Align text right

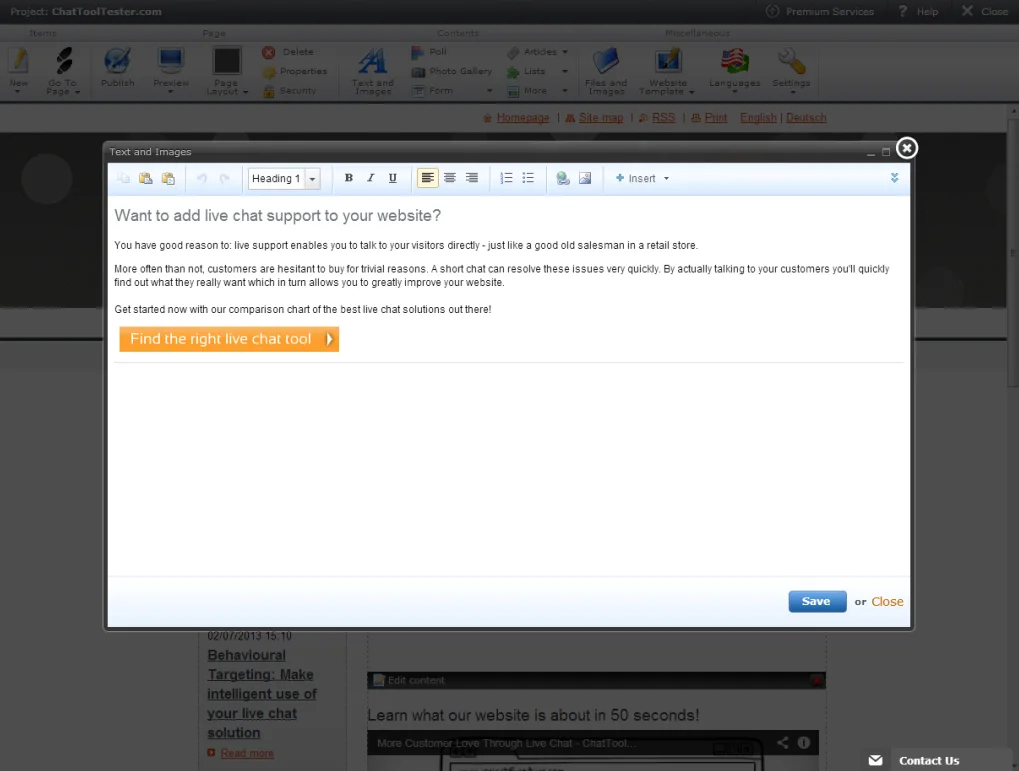click(x=472, y=177)
